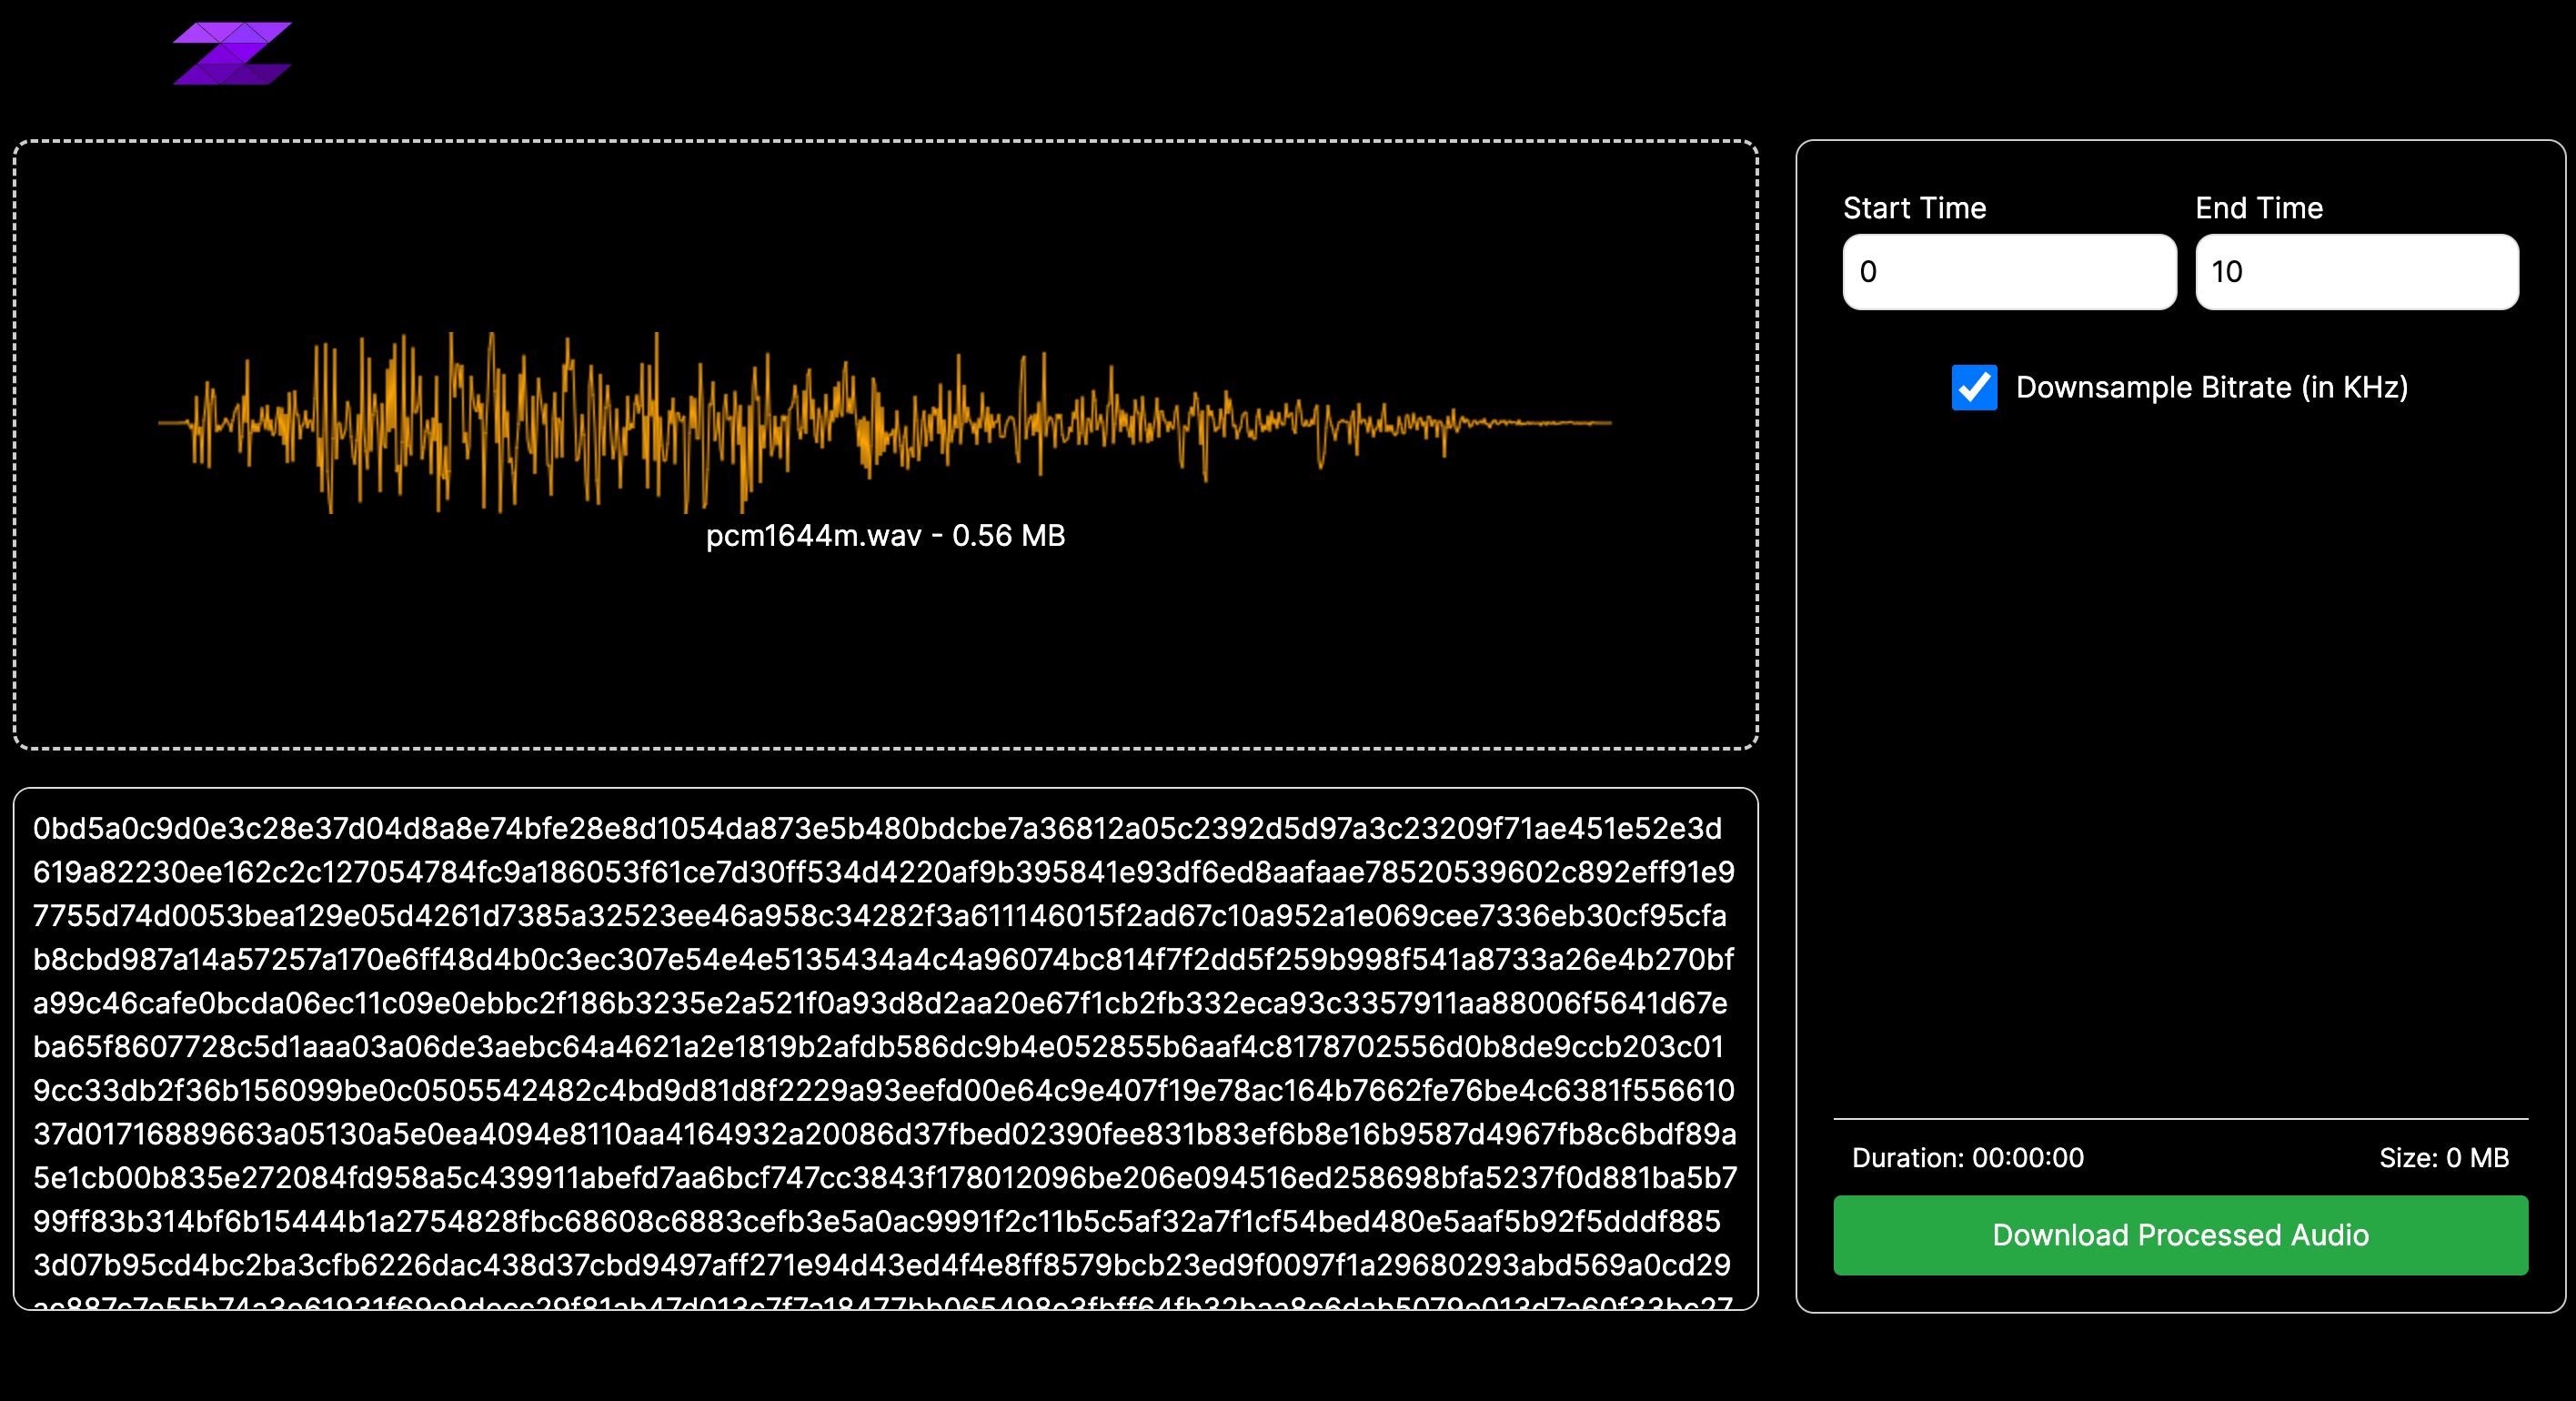Viewport: 2576px width, 1401px height.
Task: Click the Start Time label
Action: pyautogui.click(x=1914, y=208)
